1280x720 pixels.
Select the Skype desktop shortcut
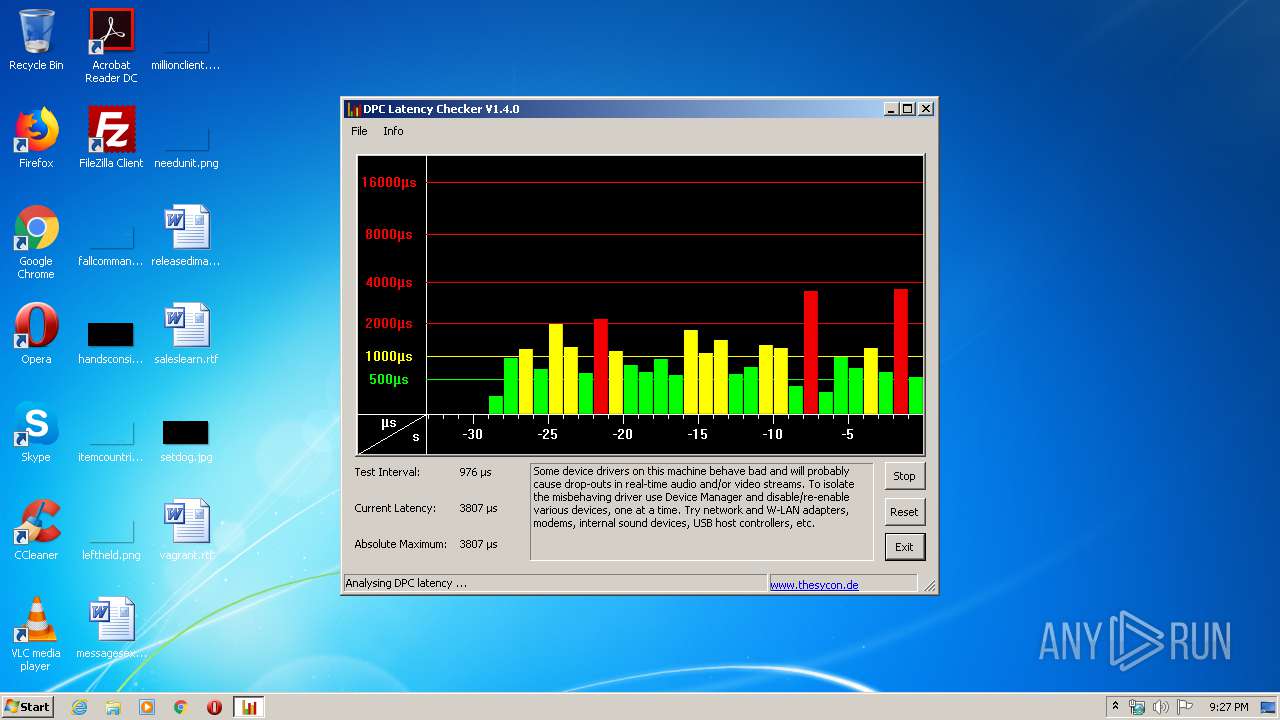click(36, 432)
